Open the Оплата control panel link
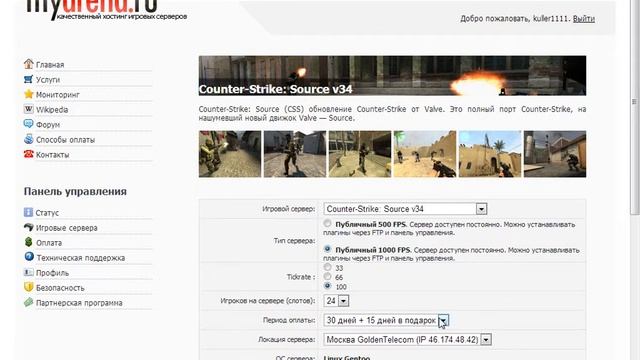 pos(49,243)
